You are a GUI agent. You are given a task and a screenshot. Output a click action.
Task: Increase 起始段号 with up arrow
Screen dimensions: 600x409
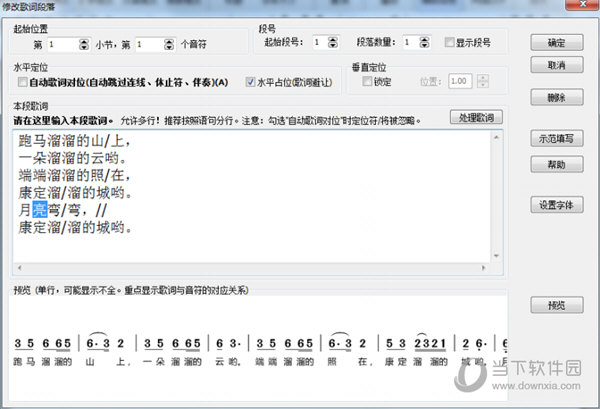coord(333,39)
